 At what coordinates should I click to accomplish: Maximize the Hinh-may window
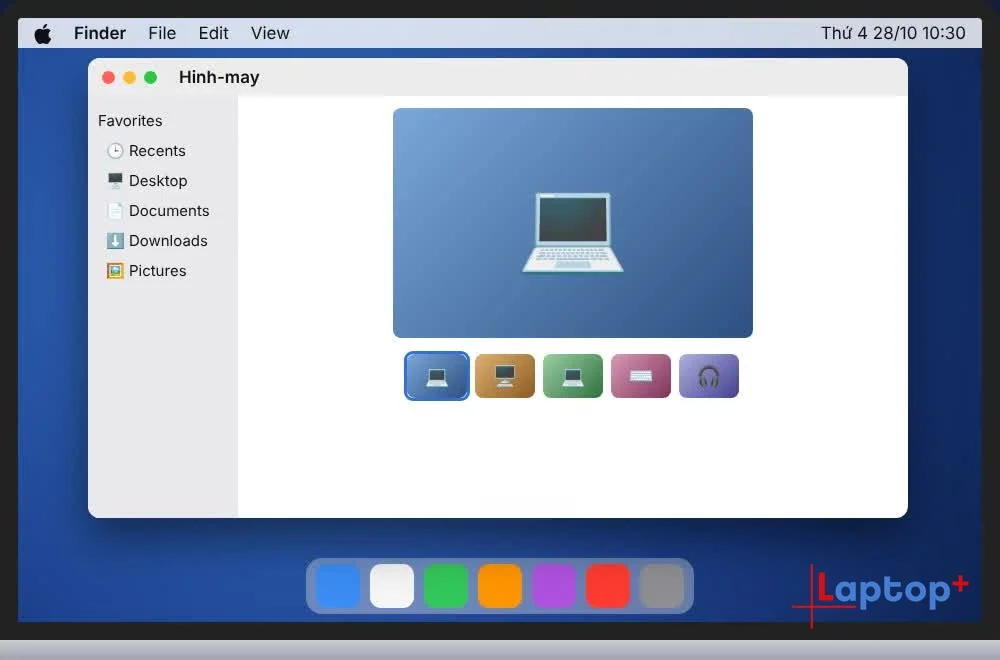151,78
